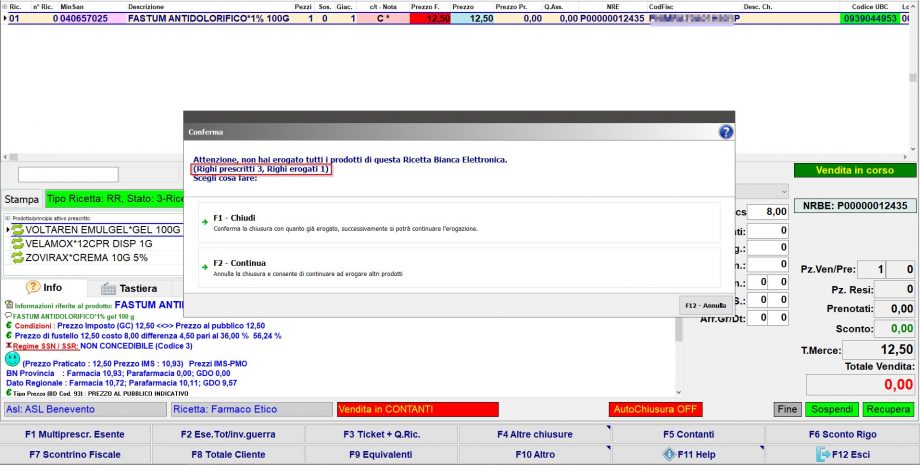The image size is (920, 465).
Task: Click the ZOVIRAX CREMA green icon
Action: (x=16, y=258)
